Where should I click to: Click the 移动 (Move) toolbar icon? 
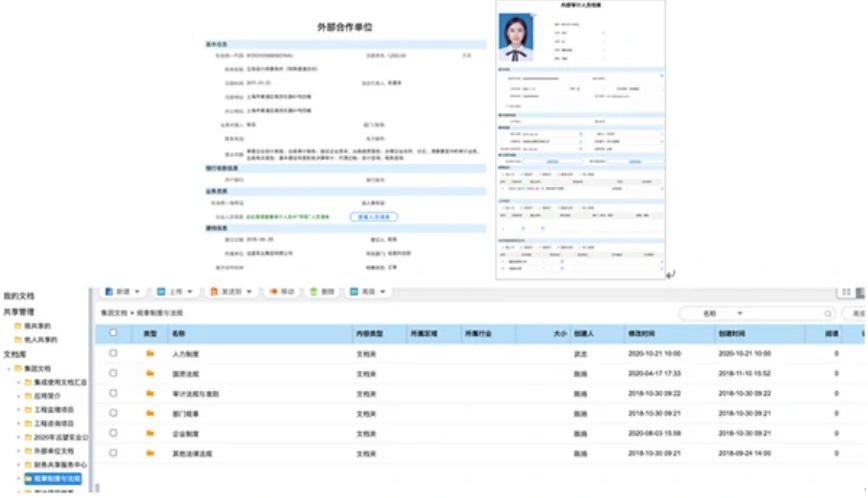click(x=272, y=292)
